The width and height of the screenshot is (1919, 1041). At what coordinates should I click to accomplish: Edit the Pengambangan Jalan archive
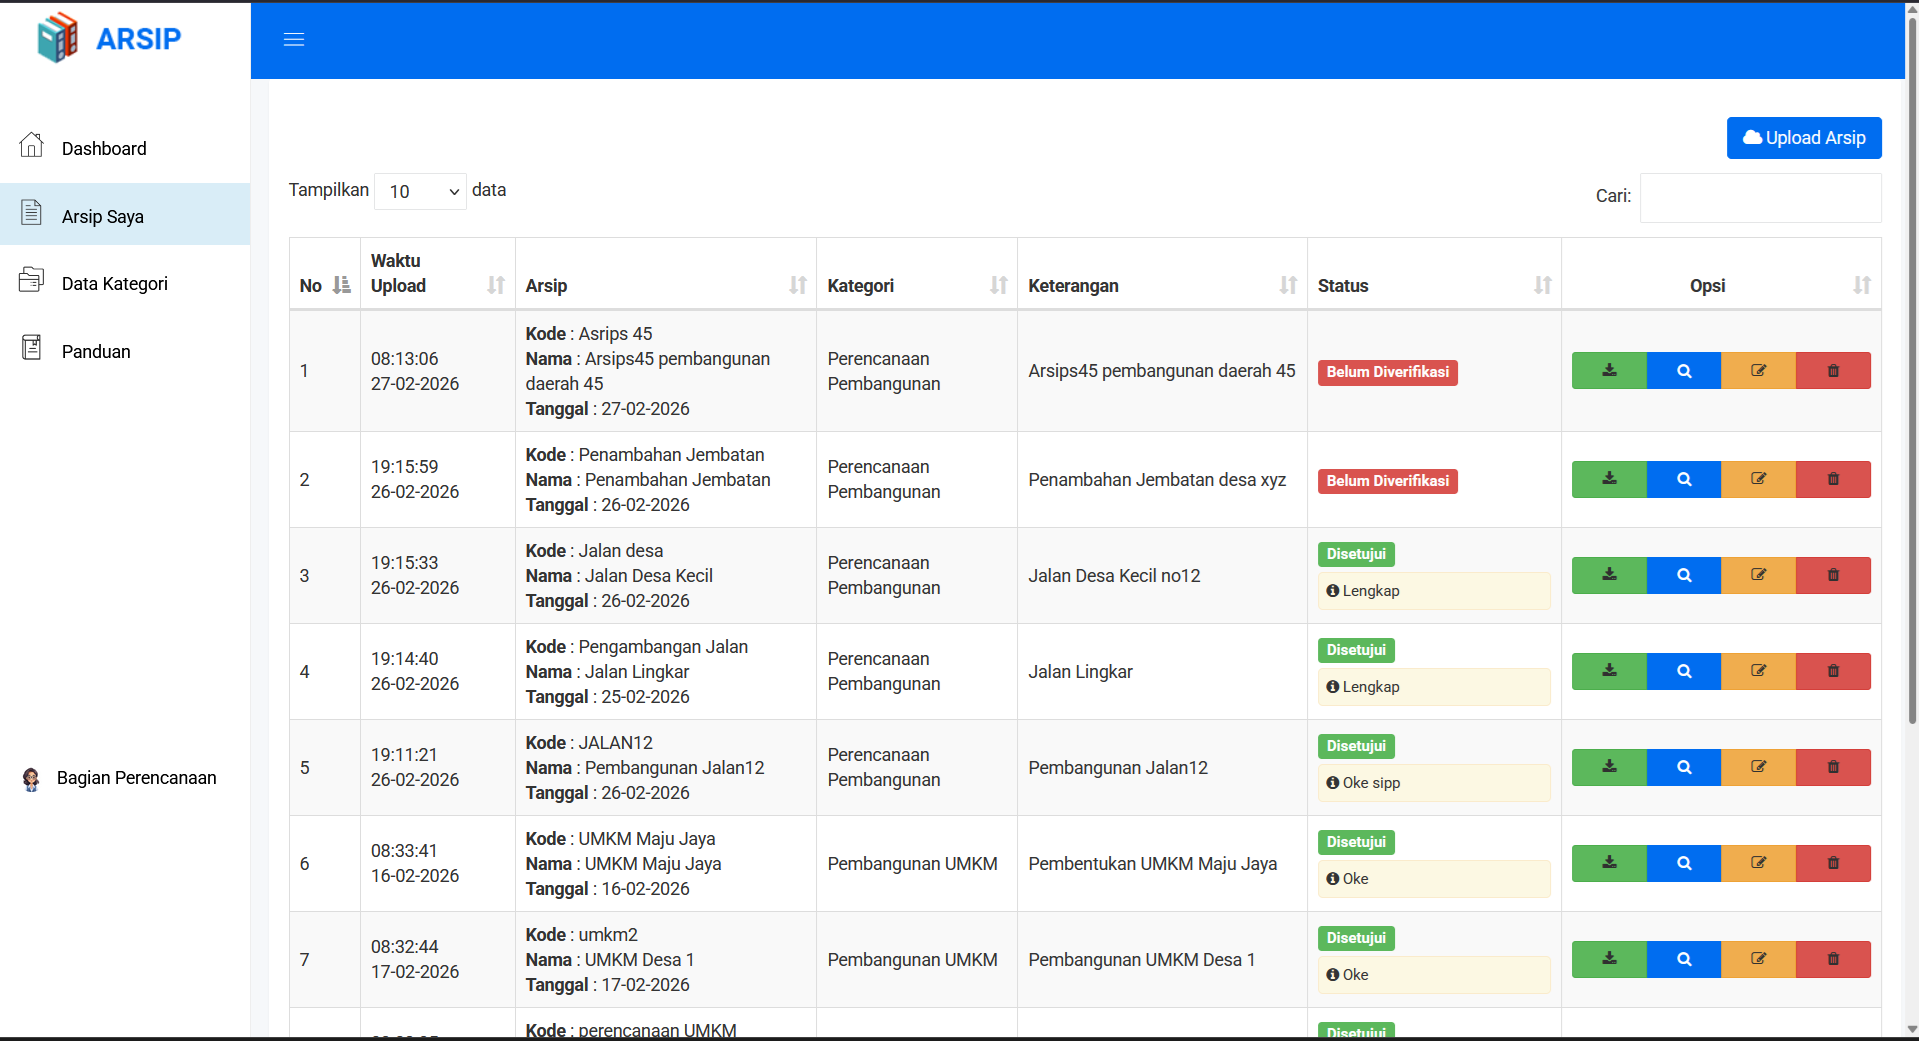point(1758,671)
